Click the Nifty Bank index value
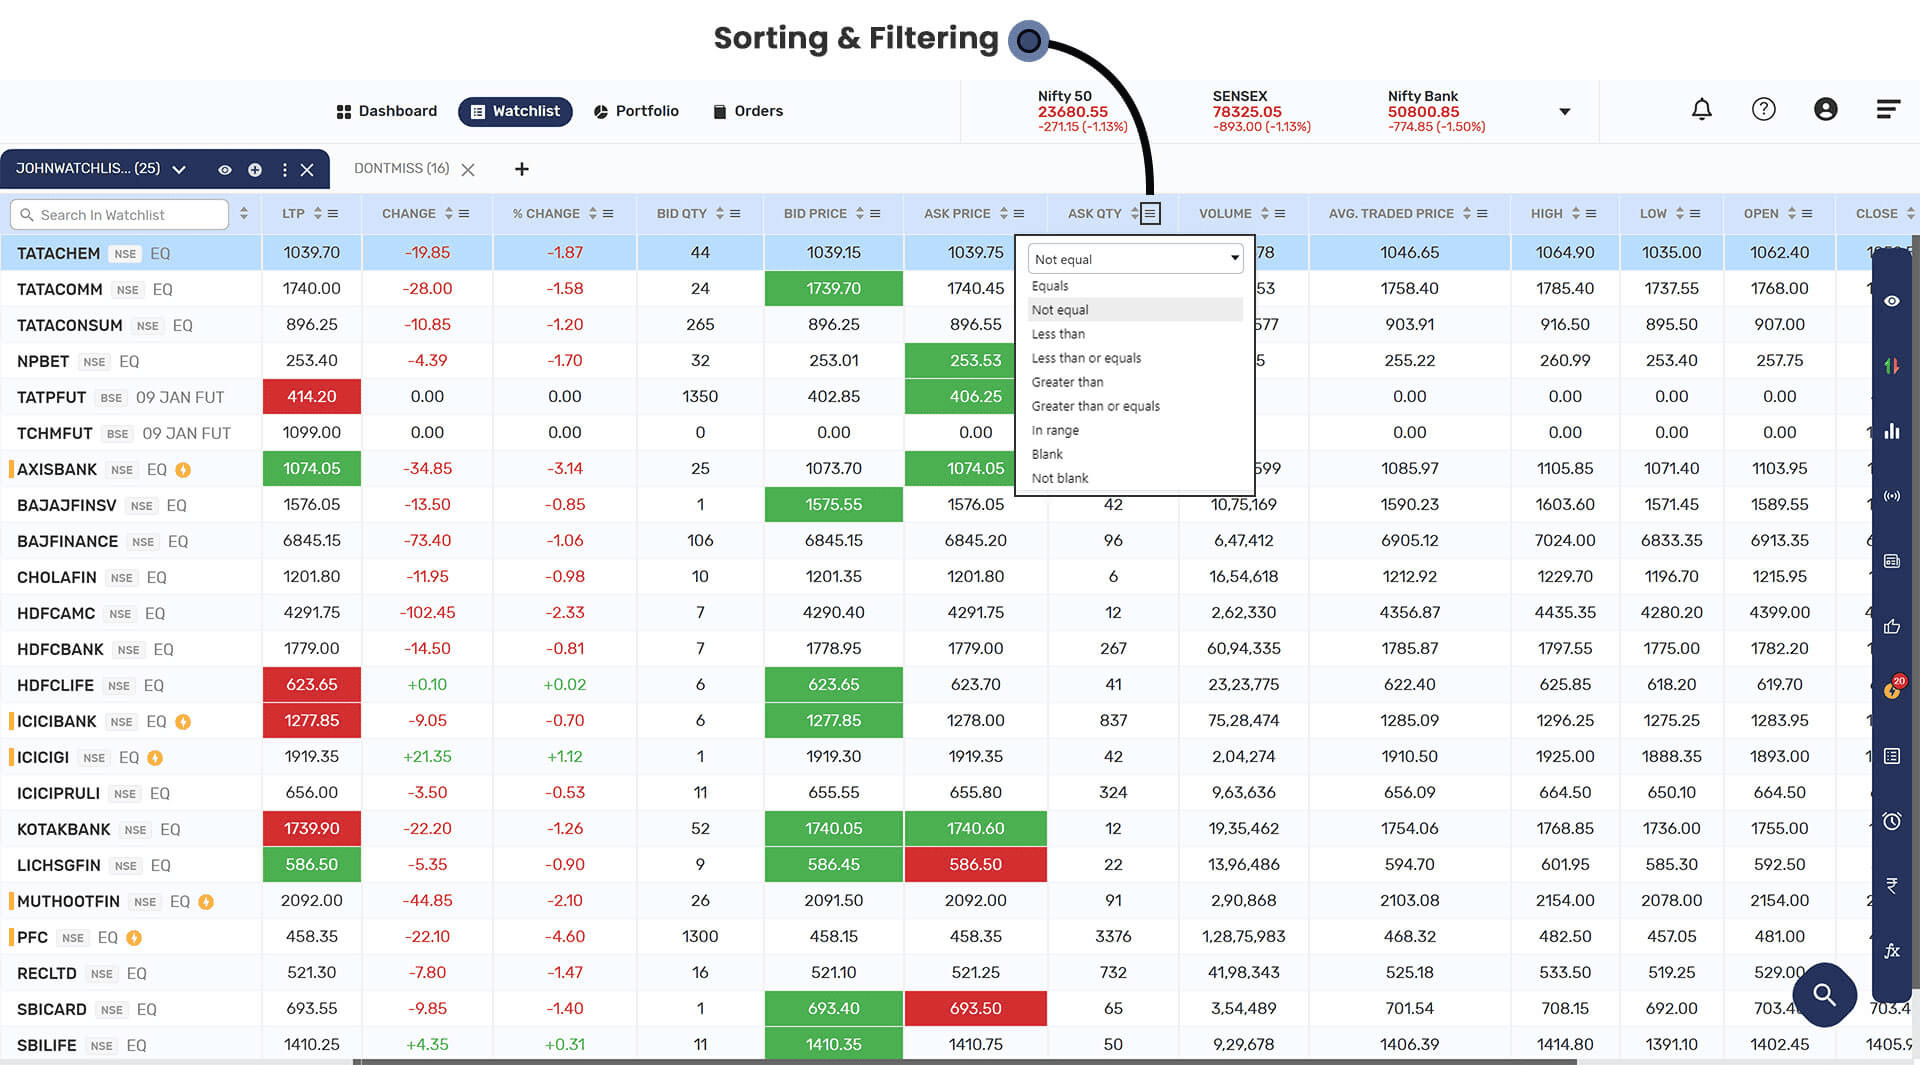Image resolution: width=1920 pixels, height=1065 pixels. point(1423,112)
